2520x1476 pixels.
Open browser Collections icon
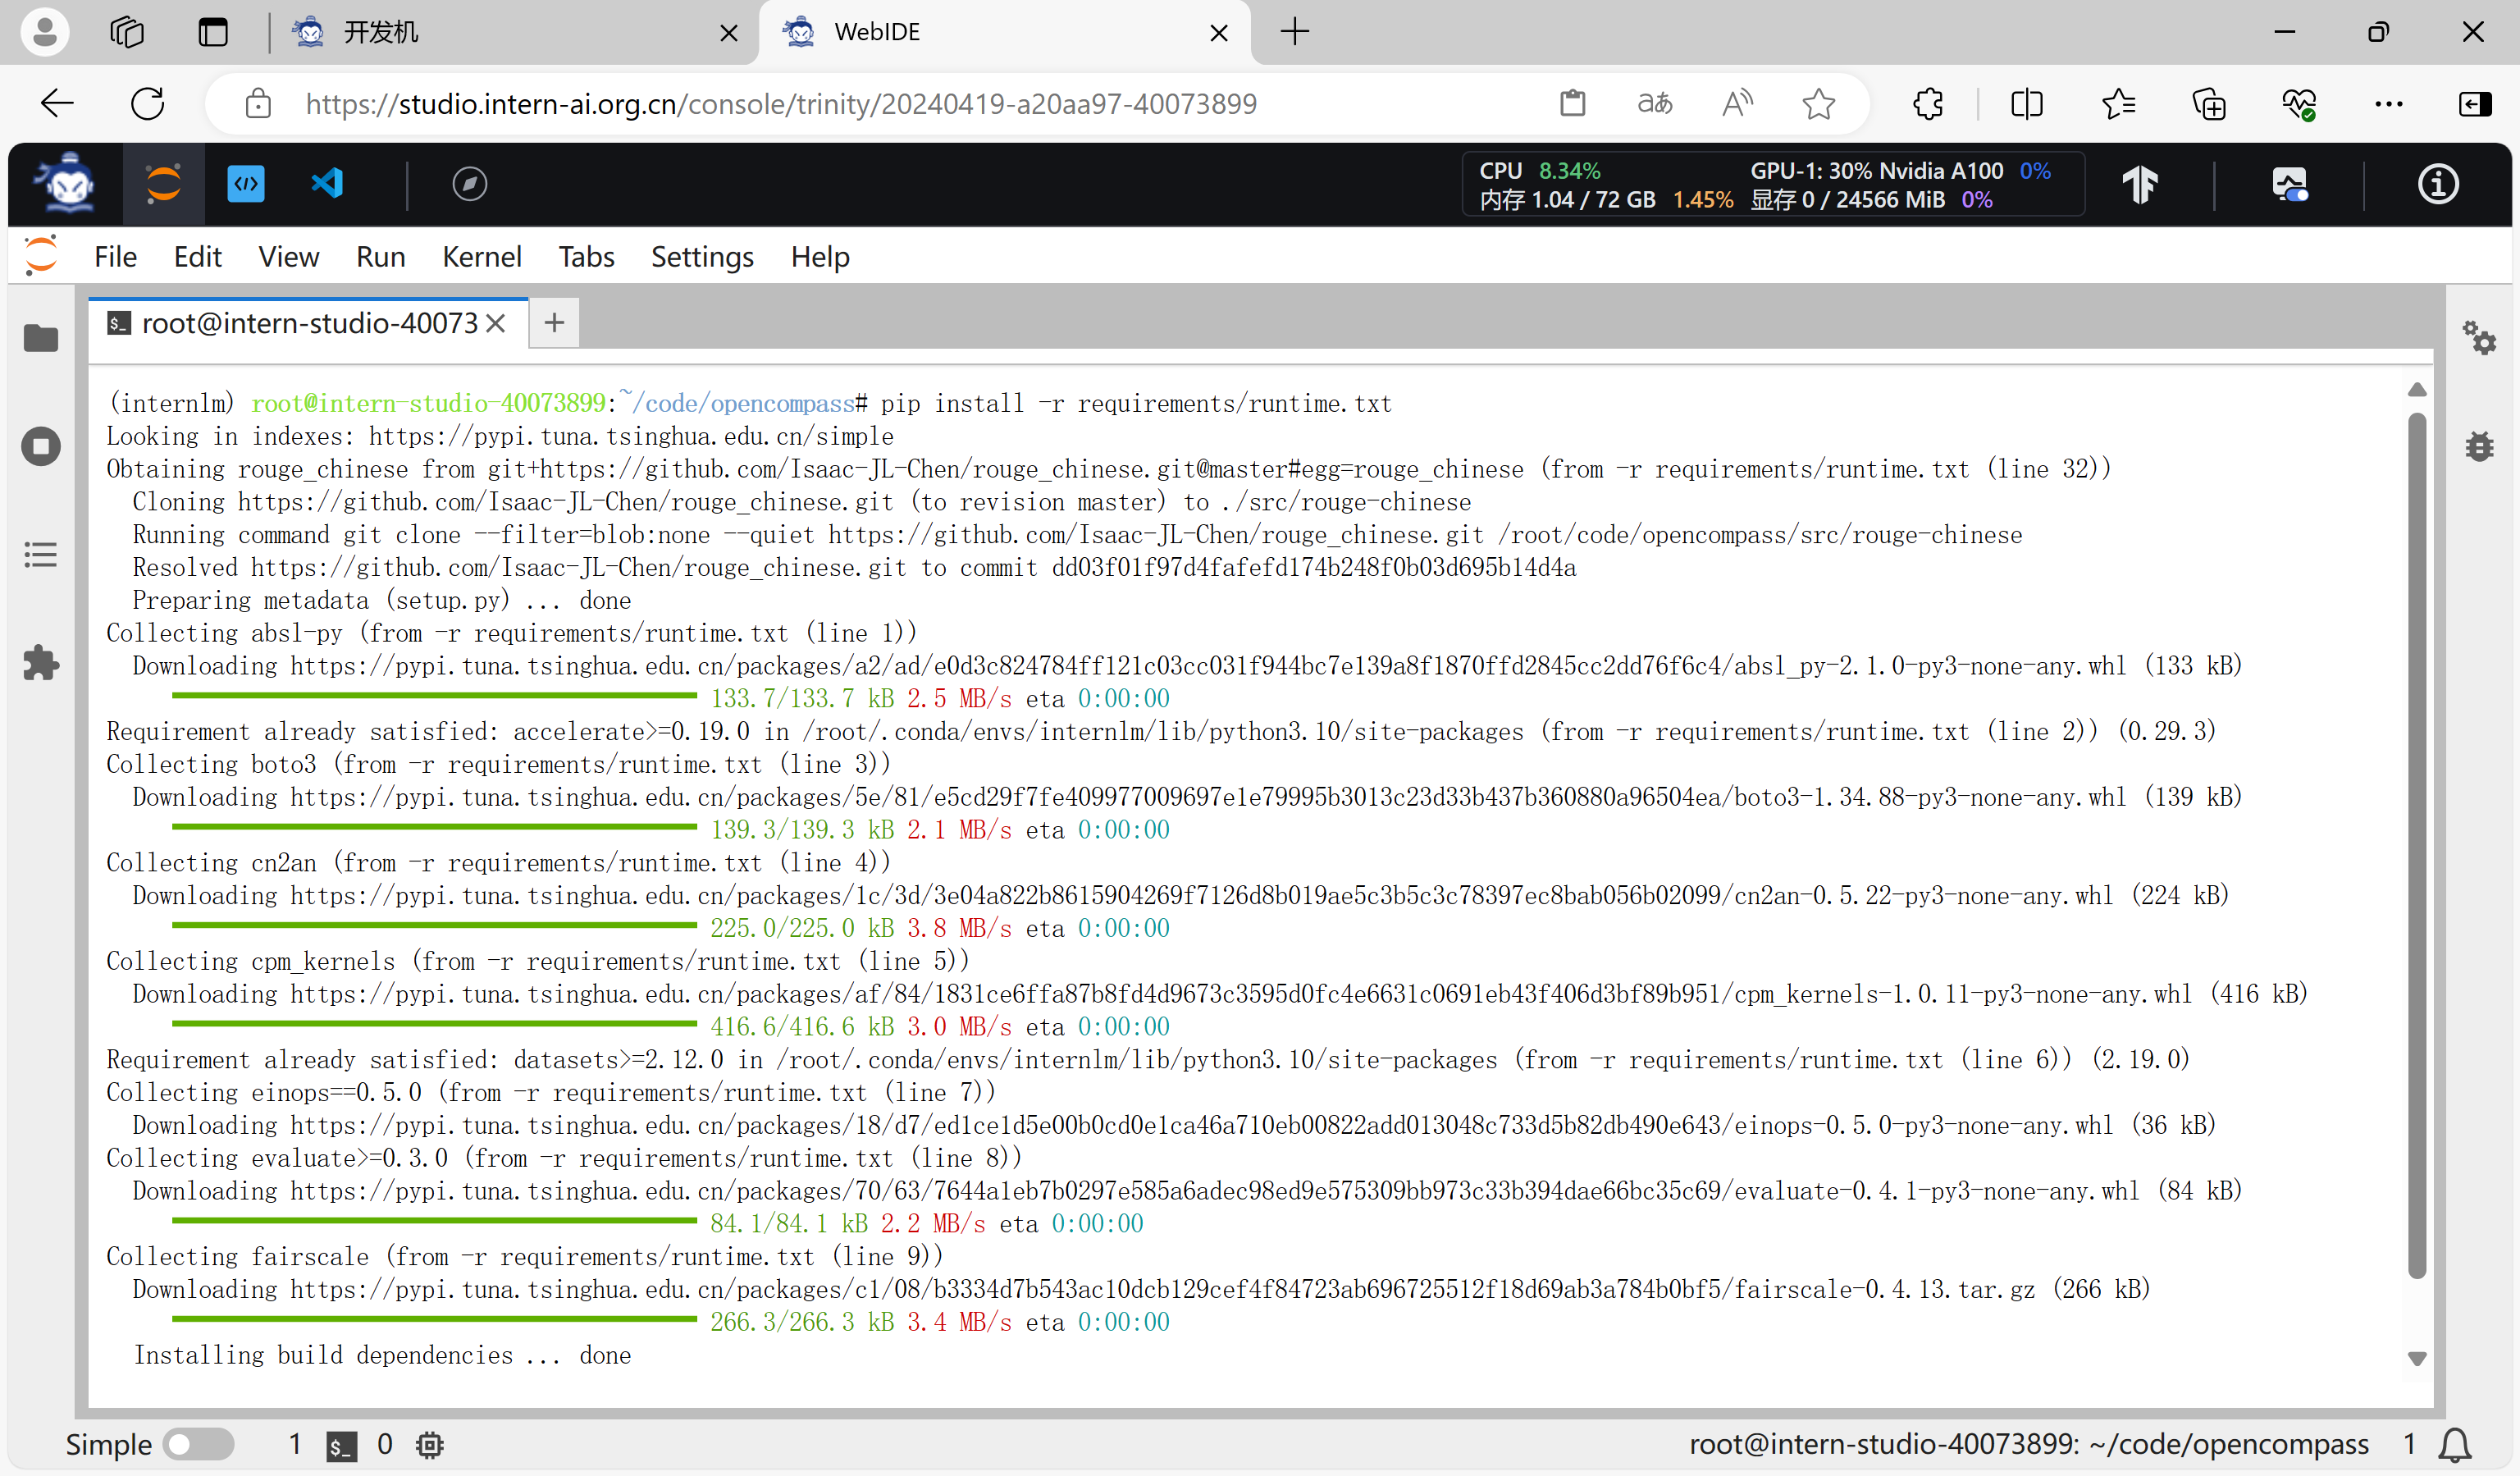2209,103
